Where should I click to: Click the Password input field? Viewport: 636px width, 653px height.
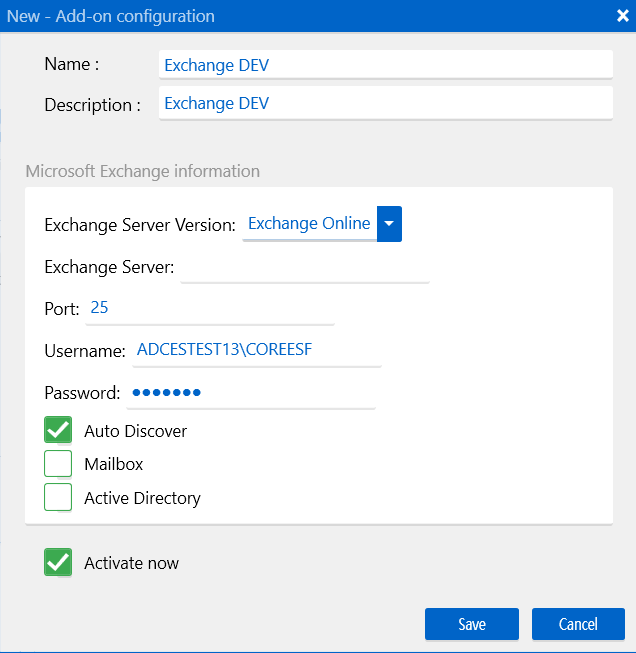pyautogui.click(x=251, y=392)
